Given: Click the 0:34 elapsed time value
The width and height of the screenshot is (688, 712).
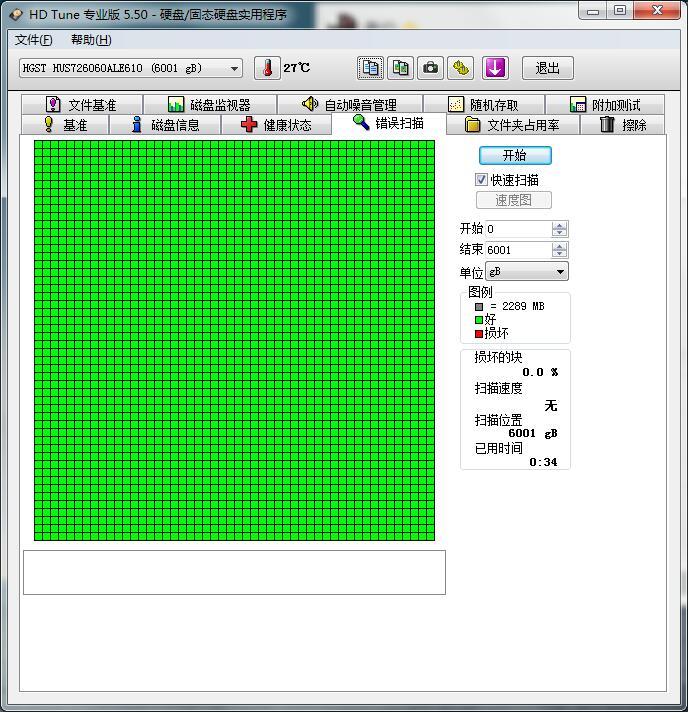Looking at the screenshot, I should 543,462.
